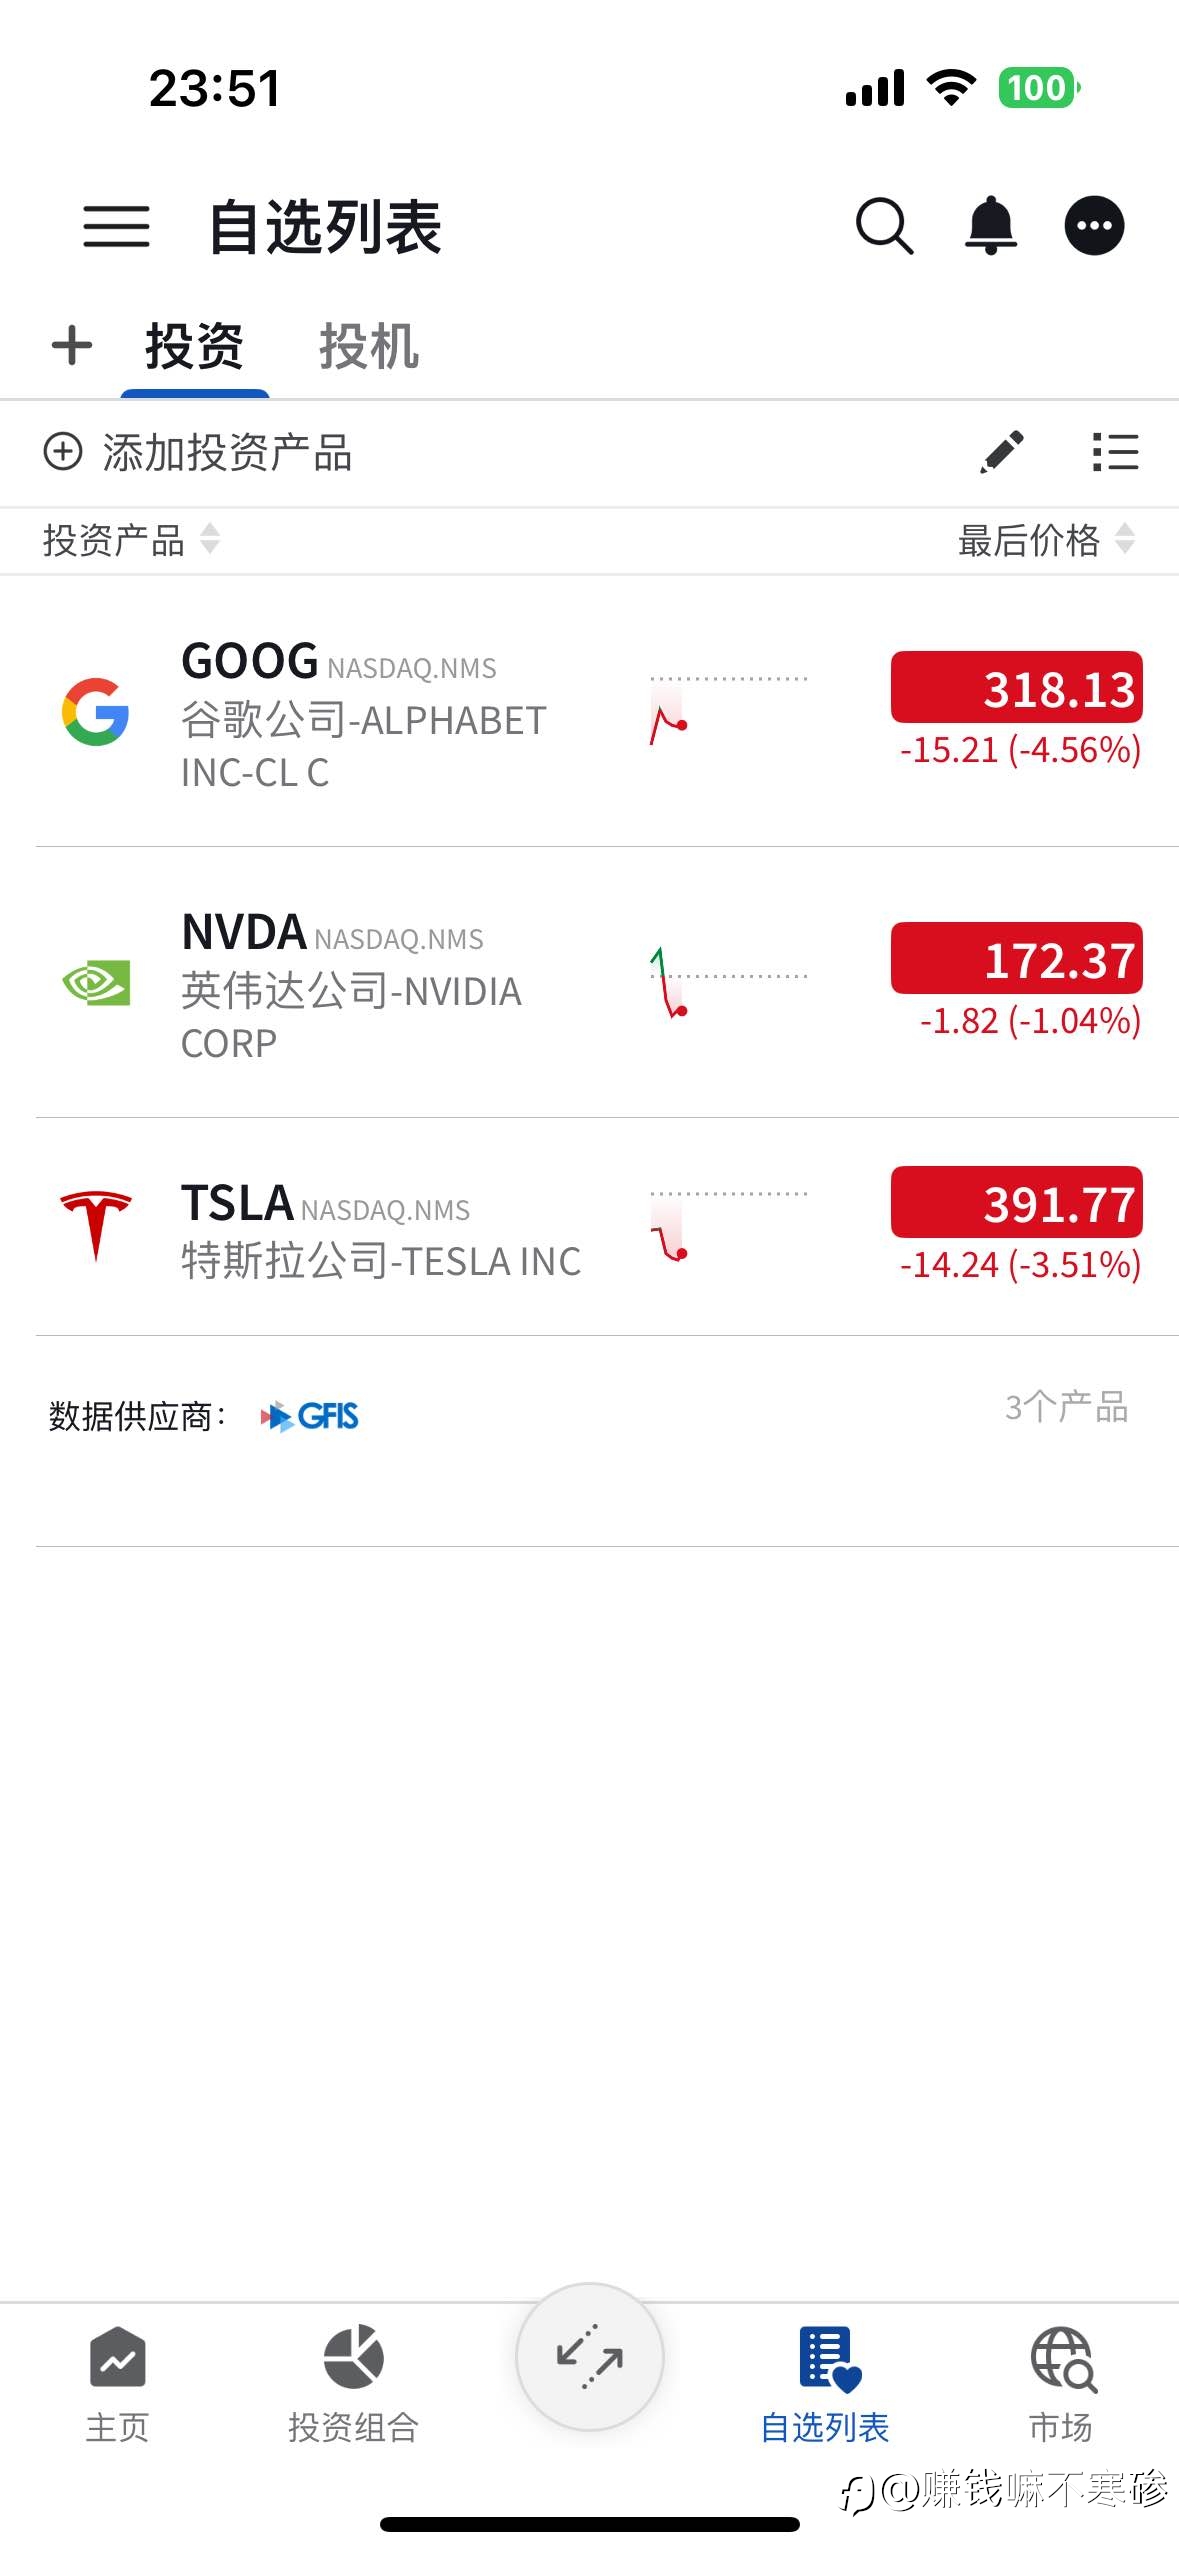This screenshot has width=1179, height=2556.
Task: Sort by 最后价格 column
Action: 1045,540
